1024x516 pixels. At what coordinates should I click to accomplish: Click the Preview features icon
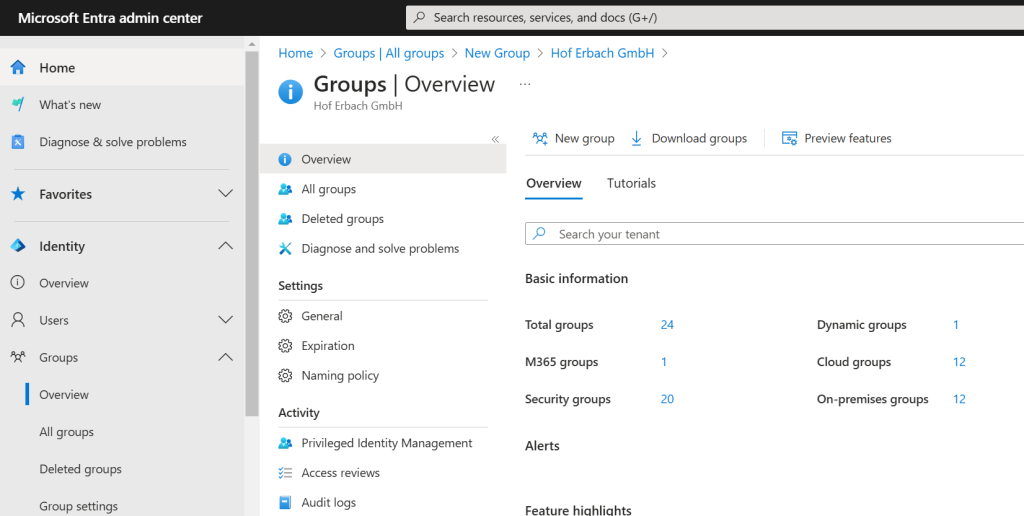click(789, 138)
